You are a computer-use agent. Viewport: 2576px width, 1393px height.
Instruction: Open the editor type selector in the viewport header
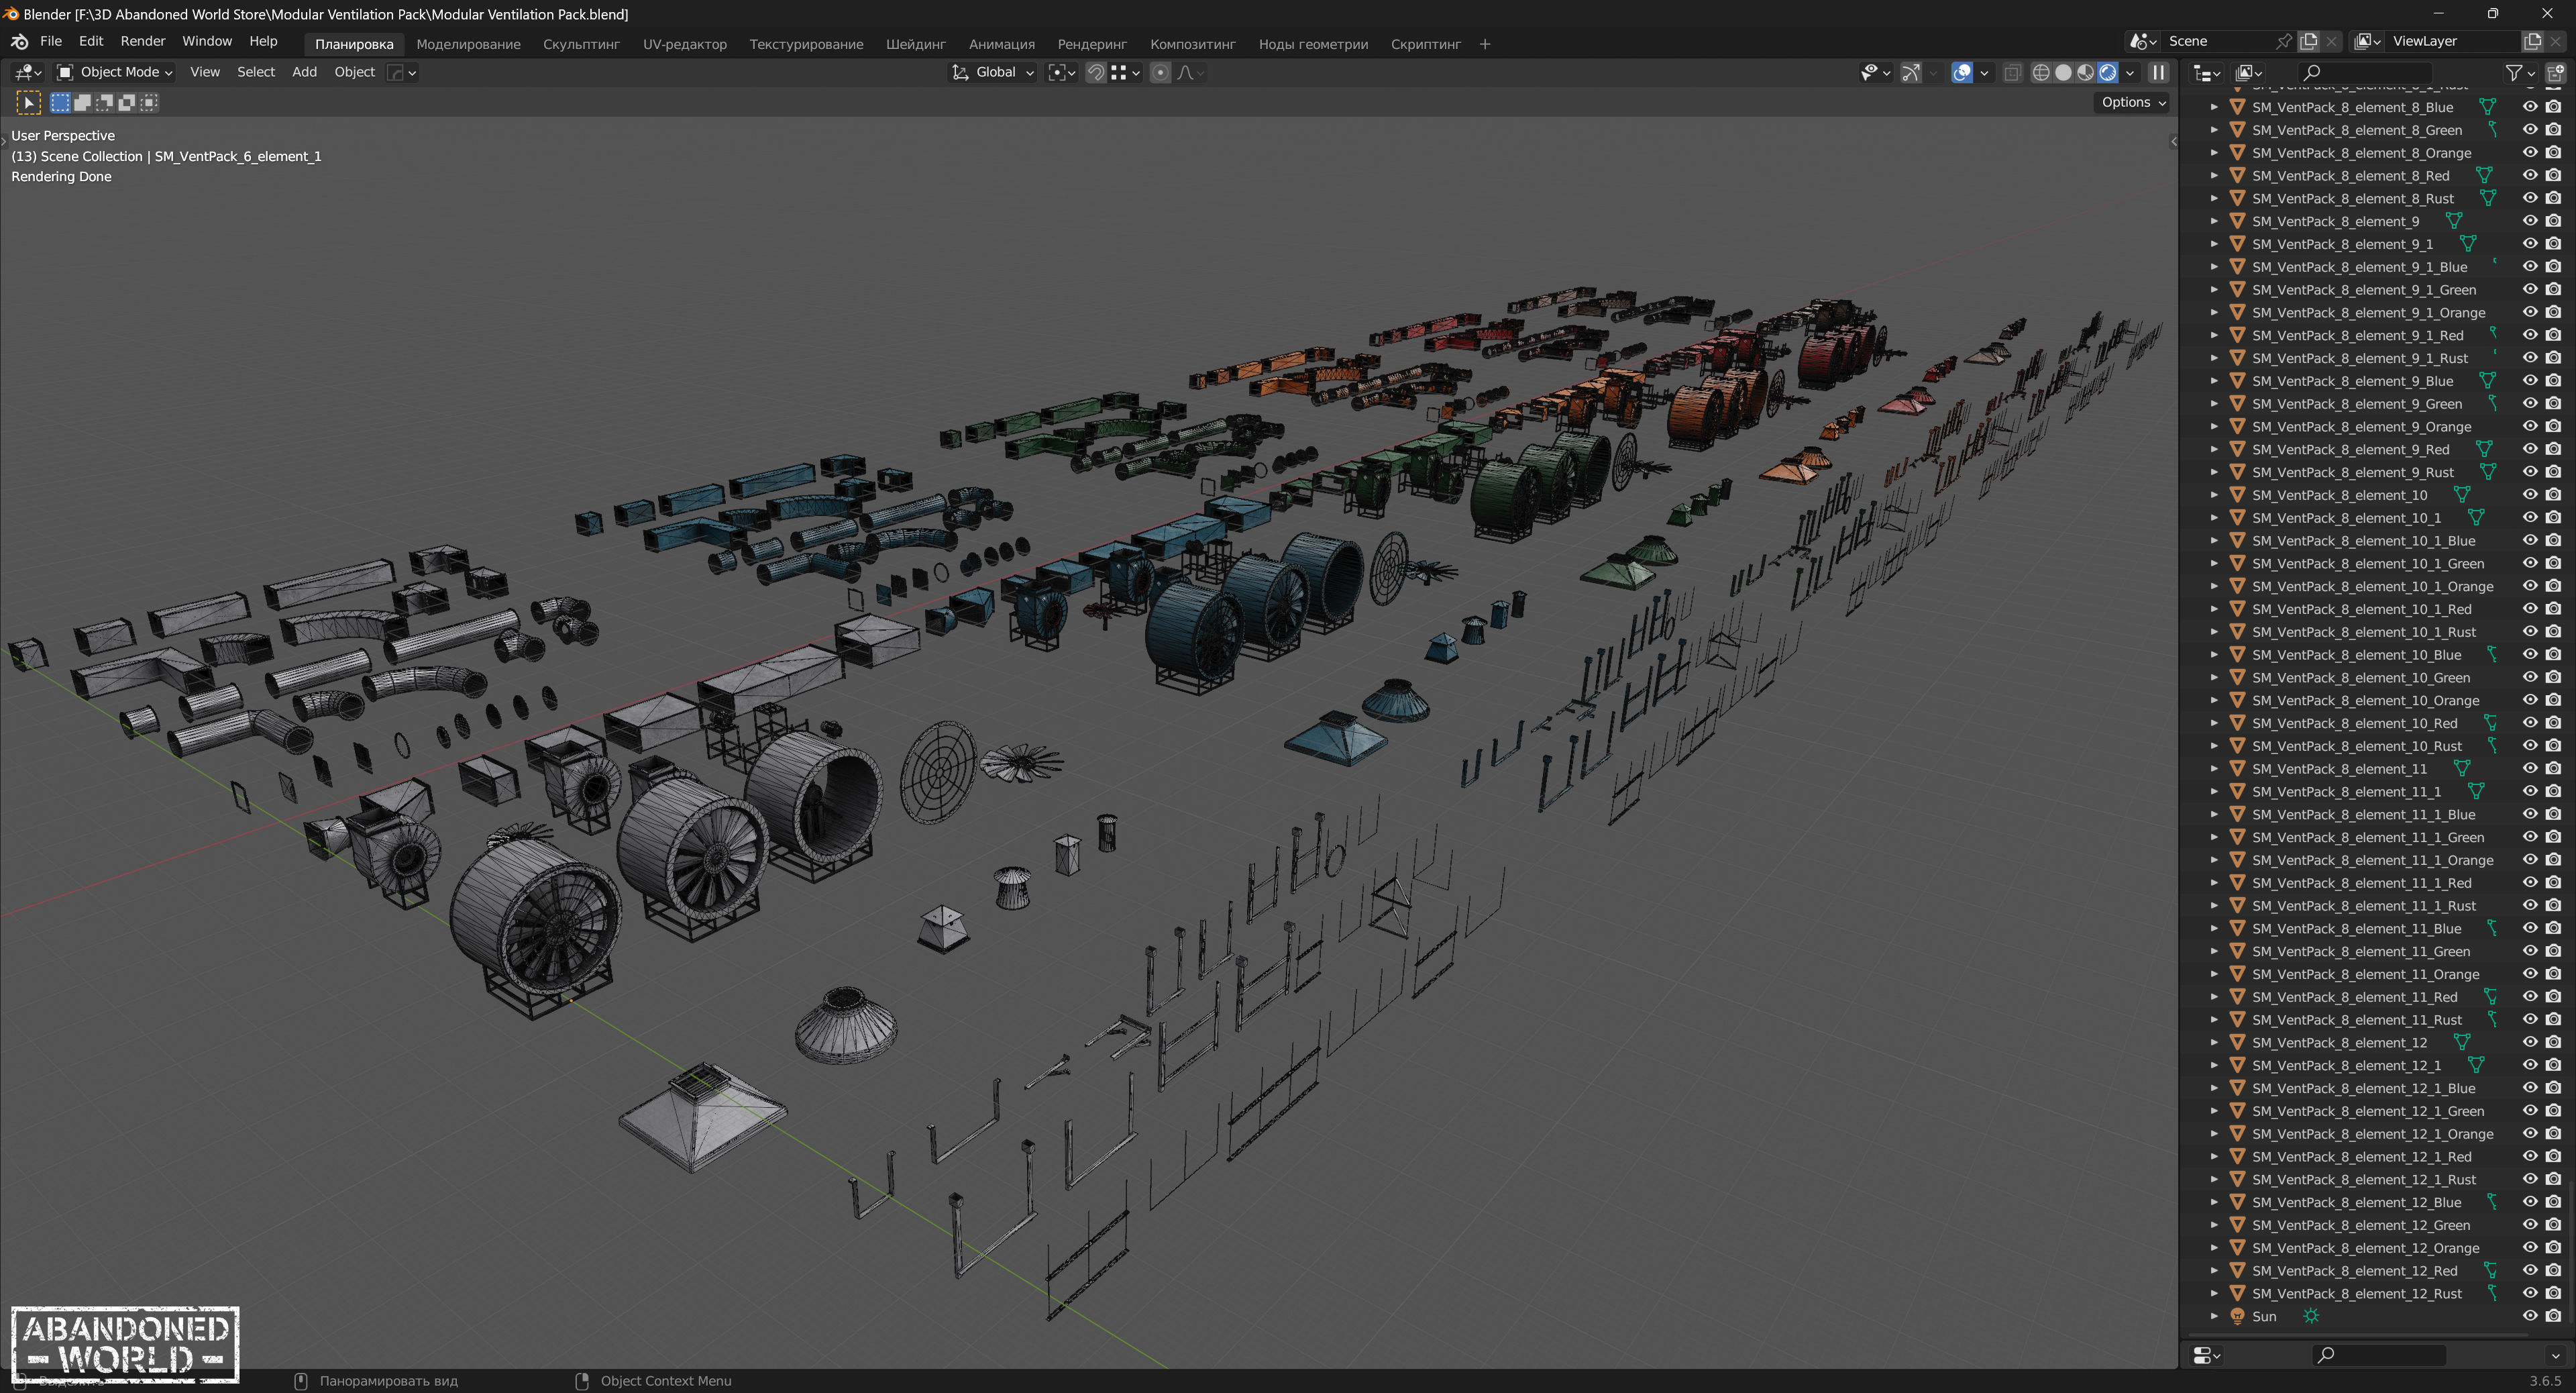click(27, 72)
